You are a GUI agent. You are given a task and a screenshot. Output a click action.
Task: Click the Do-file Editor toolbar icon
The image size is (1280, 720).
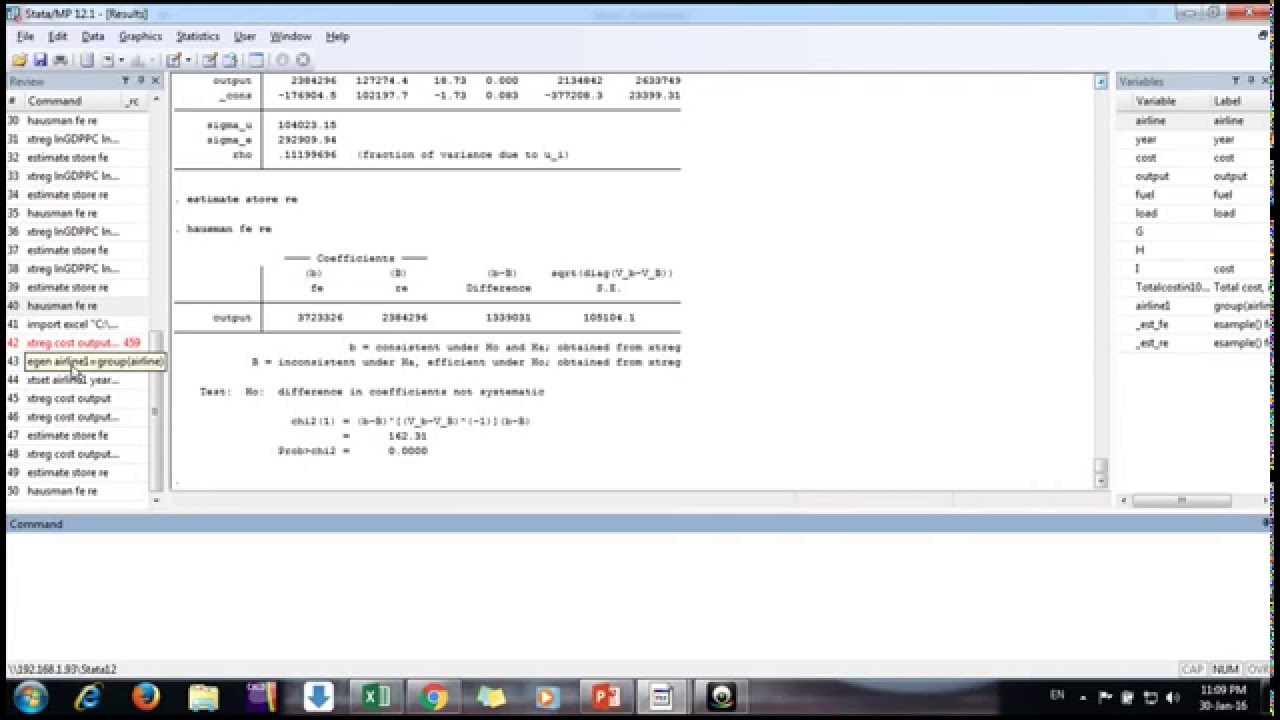(173, 60)
